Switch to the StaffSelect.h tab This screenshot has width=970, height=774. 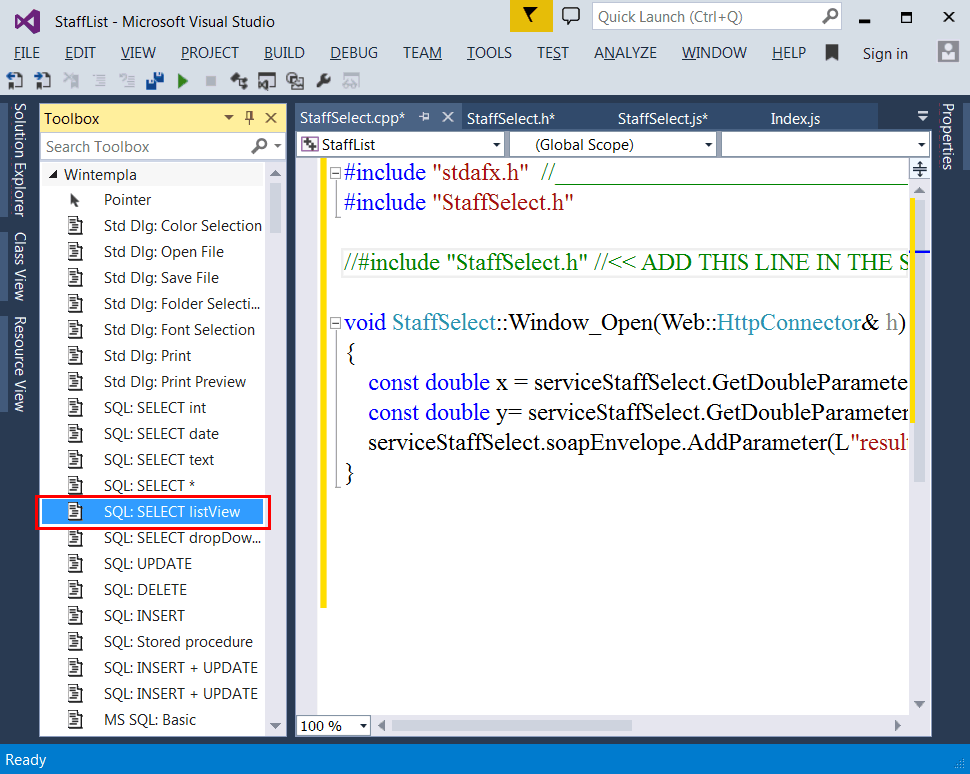[x=511, y=119]
